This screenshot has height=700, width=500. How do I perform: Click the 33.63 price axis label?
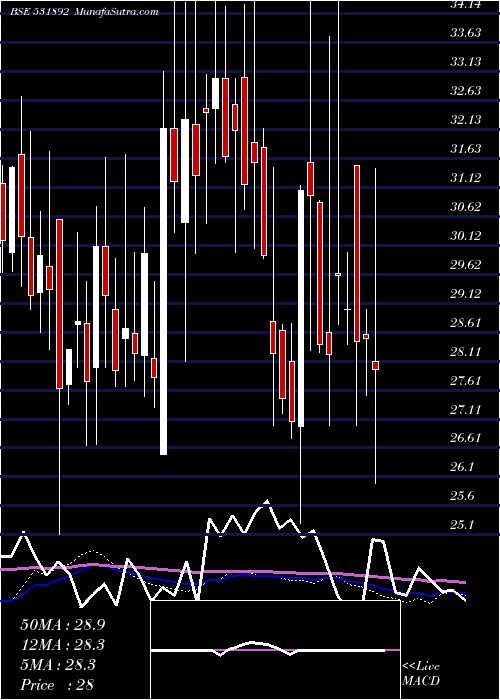466,33
